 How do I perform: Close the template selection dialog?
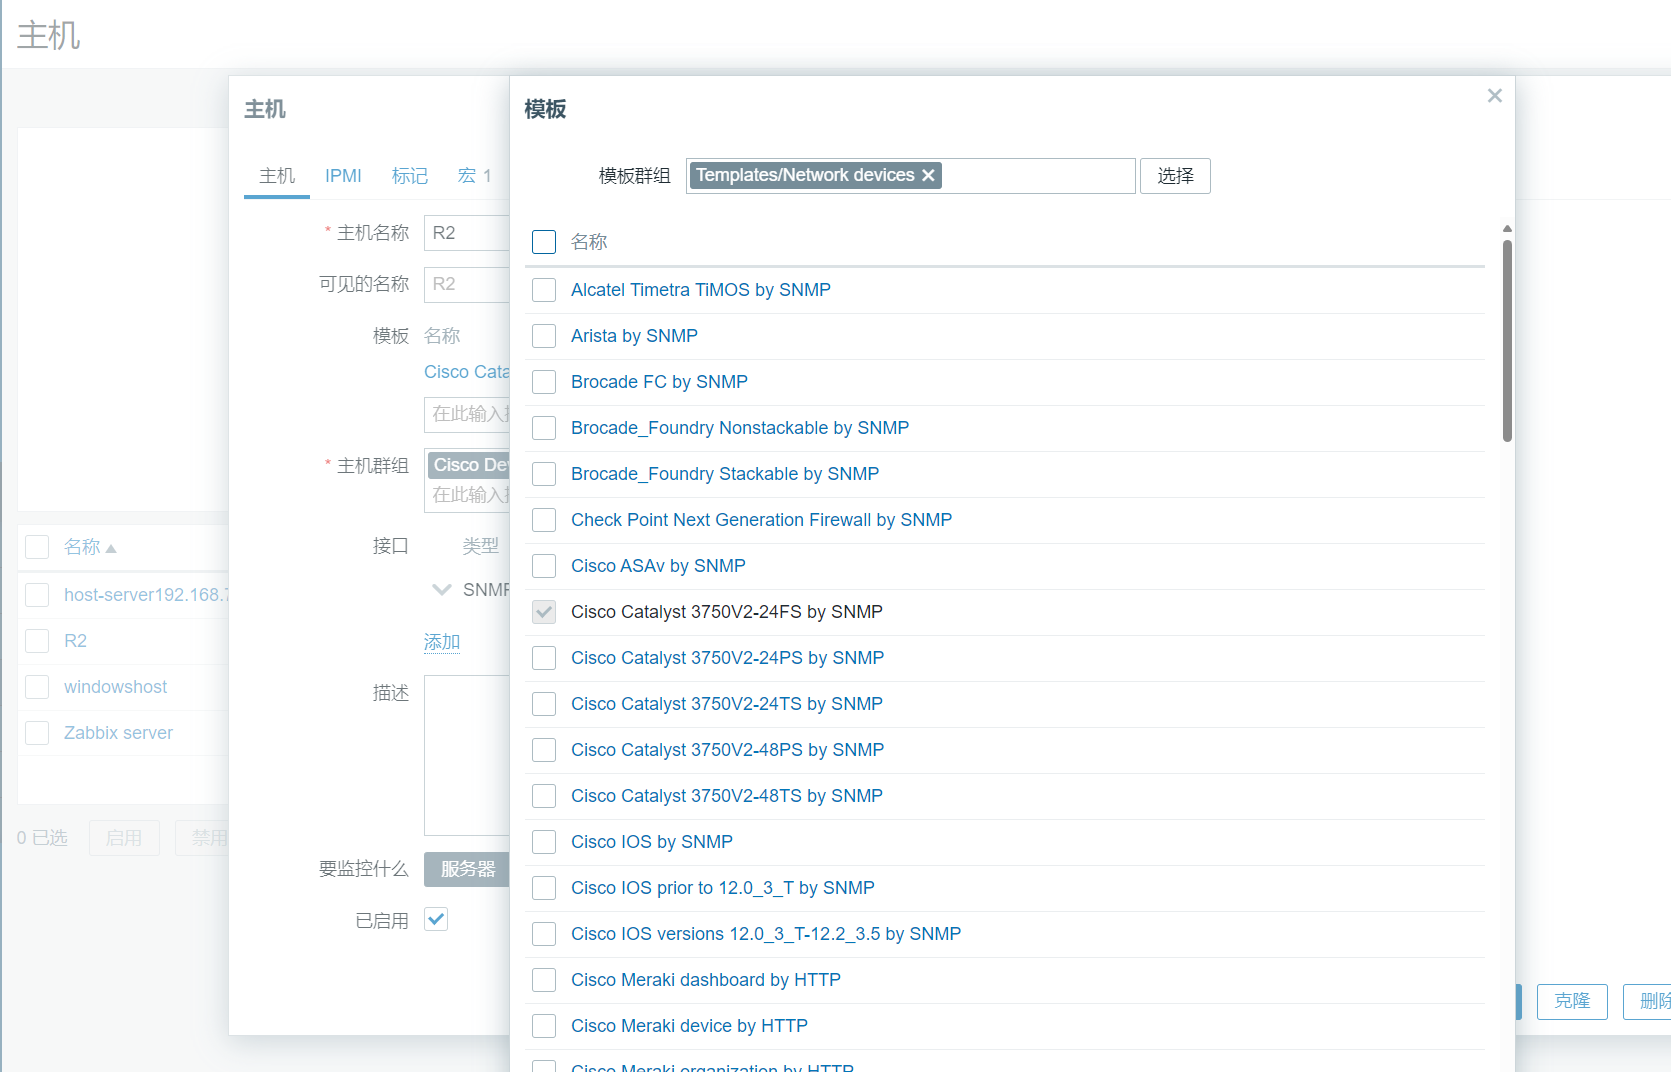1494,96
